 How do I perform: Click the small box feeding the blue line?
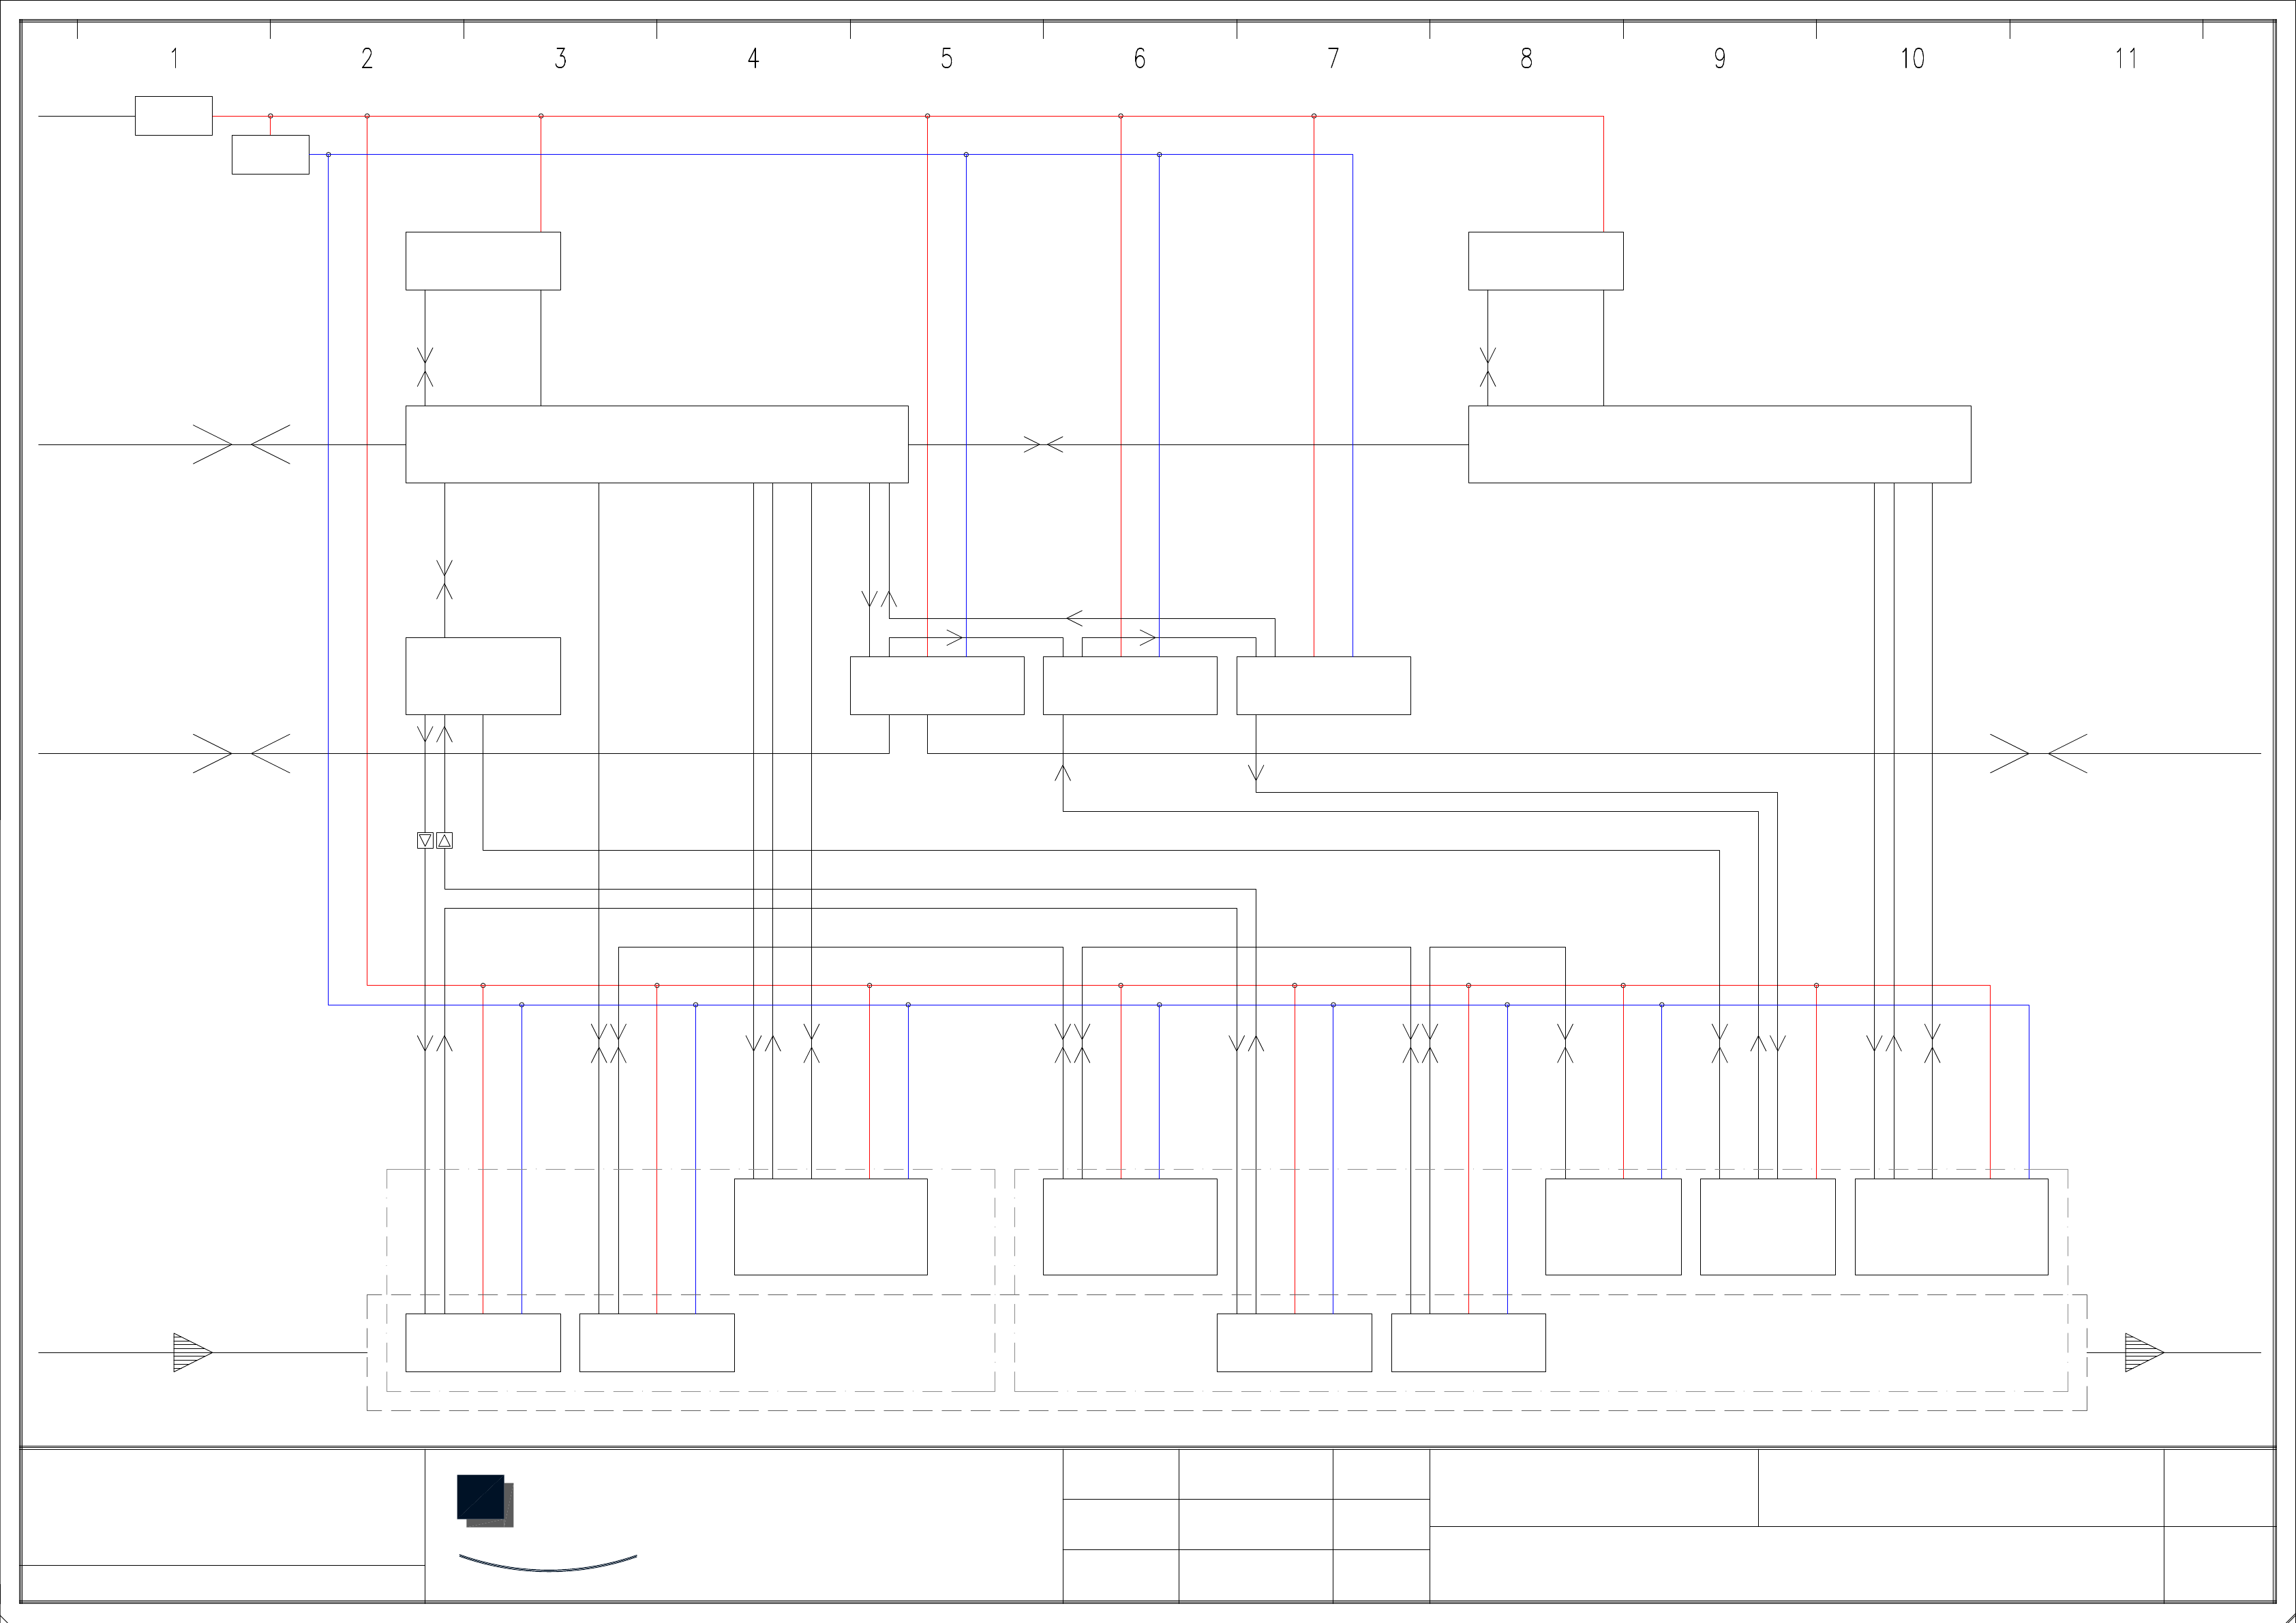270,155
